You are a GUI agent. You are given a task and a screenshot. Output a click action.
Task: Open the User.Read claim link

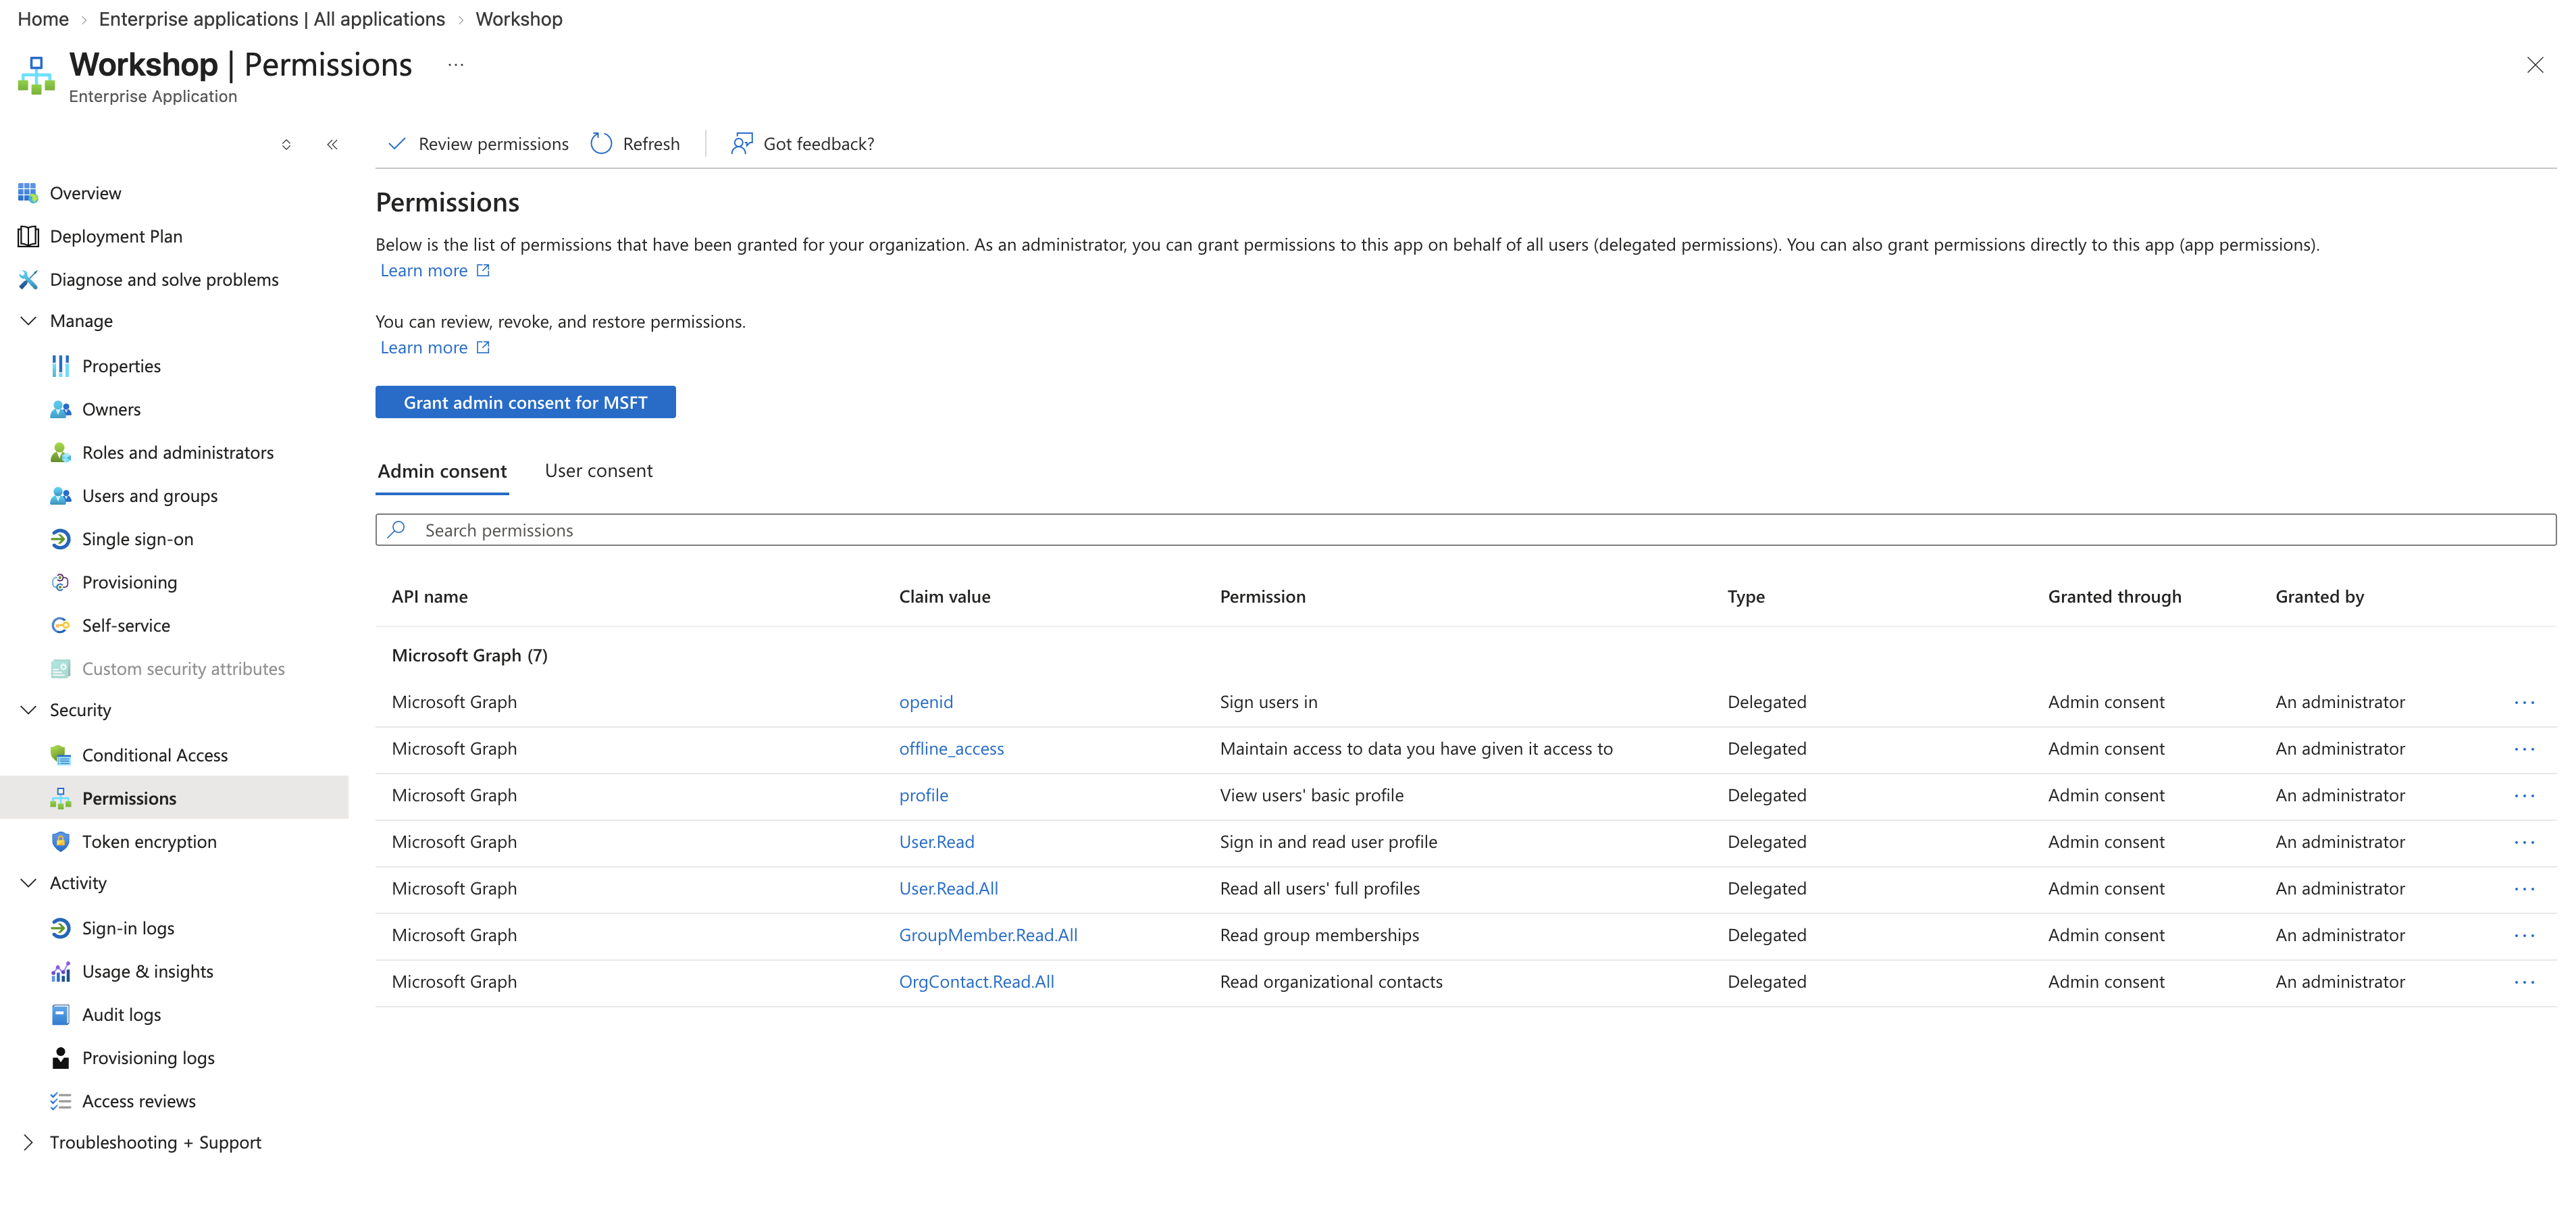pyautogui.click(x=936, y=842)
